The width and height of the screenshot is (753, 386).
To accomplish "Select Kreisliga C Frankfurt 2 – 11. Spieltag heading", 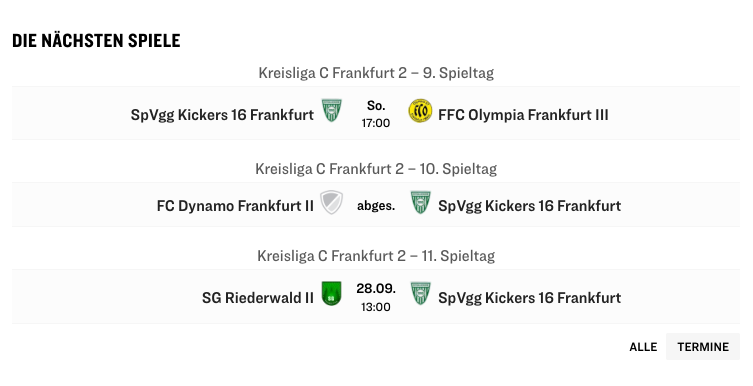I will [x=376, y=256].
